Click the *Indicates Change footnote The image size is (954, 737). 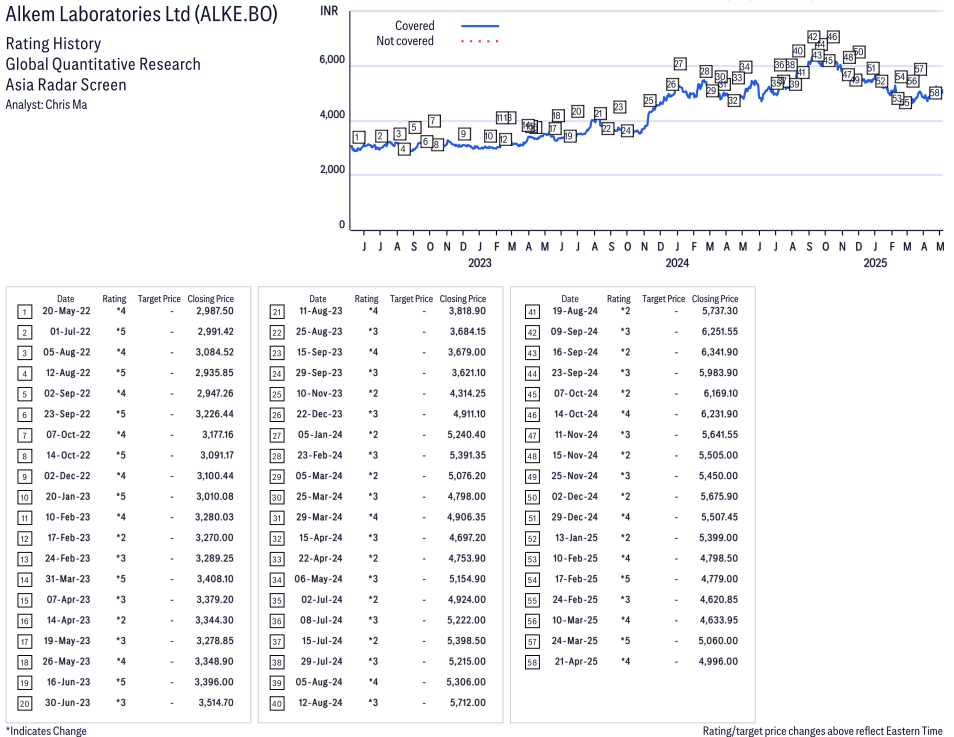46,730
